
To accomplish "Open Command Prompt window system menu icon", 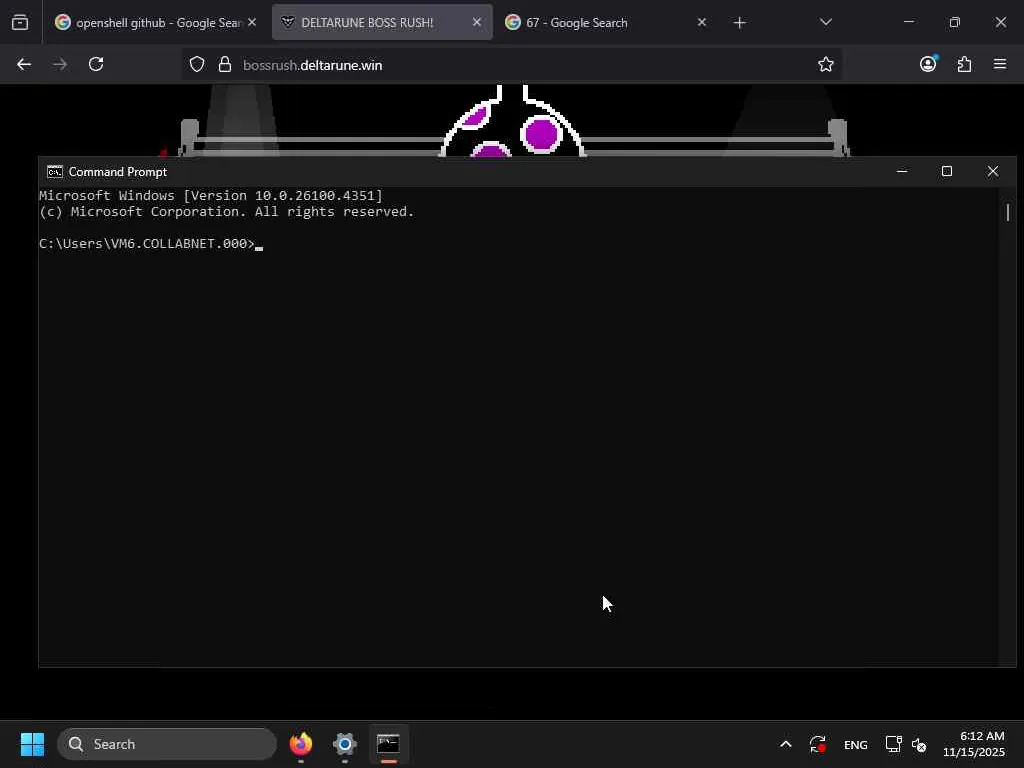I will (x=55, y=172).
